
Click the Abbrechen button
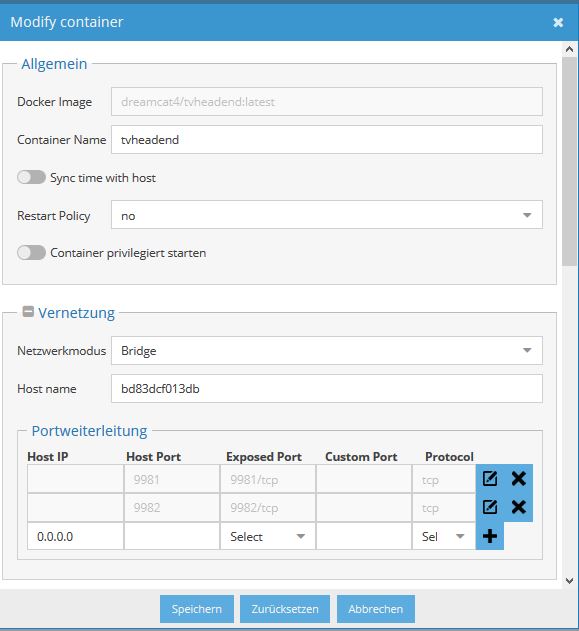[376, 609]
